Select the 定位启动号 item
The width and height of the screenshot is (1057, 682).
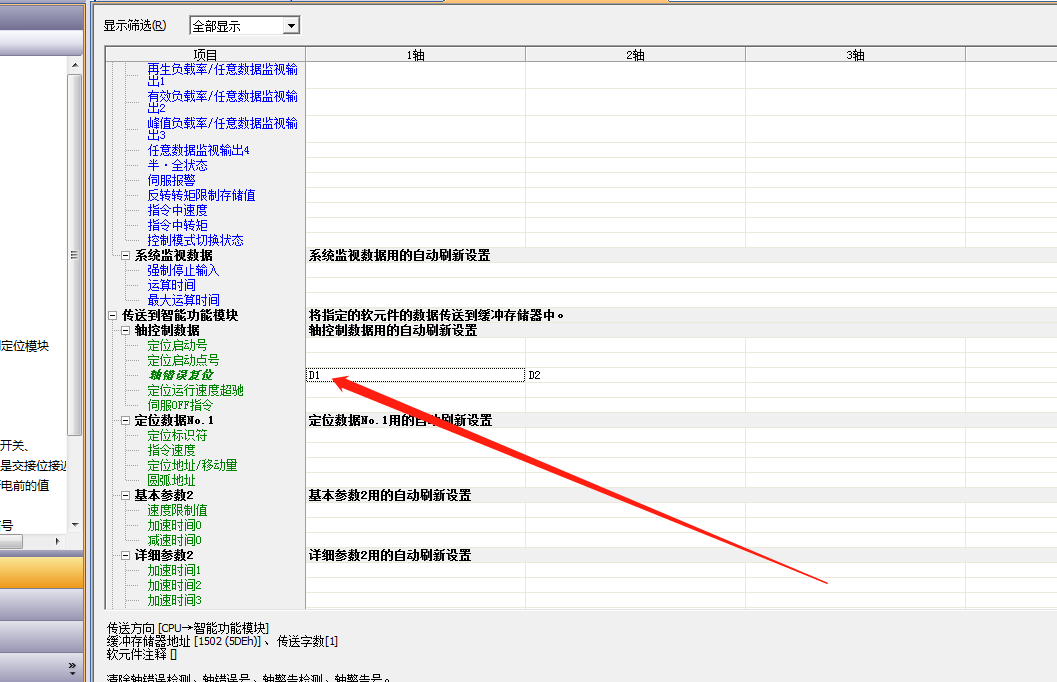[177, 345]
